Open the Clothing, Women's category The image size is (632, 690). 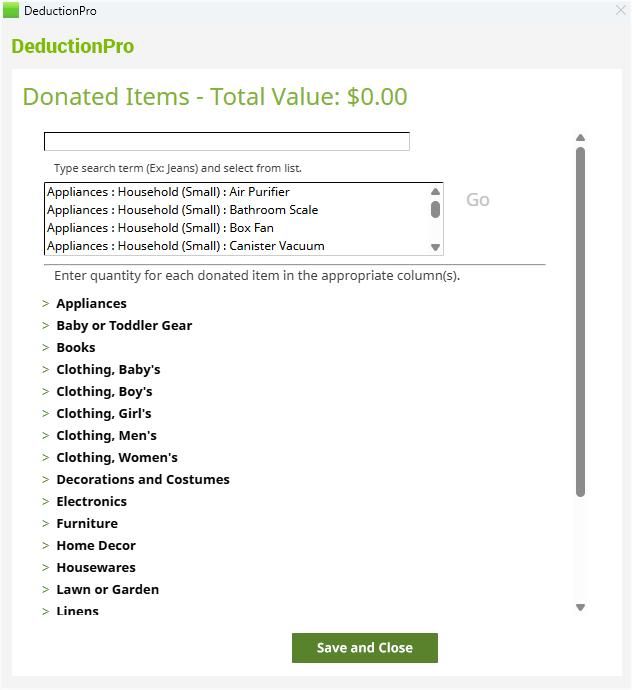(116, 457)
